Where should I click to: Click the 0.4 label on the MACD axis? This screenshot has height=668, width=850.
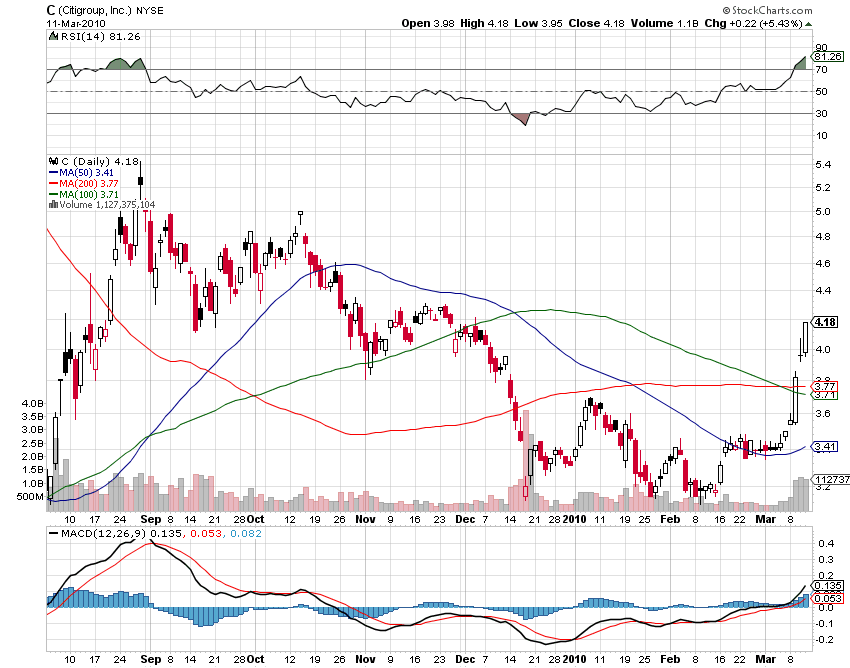(x=826, y=543)
